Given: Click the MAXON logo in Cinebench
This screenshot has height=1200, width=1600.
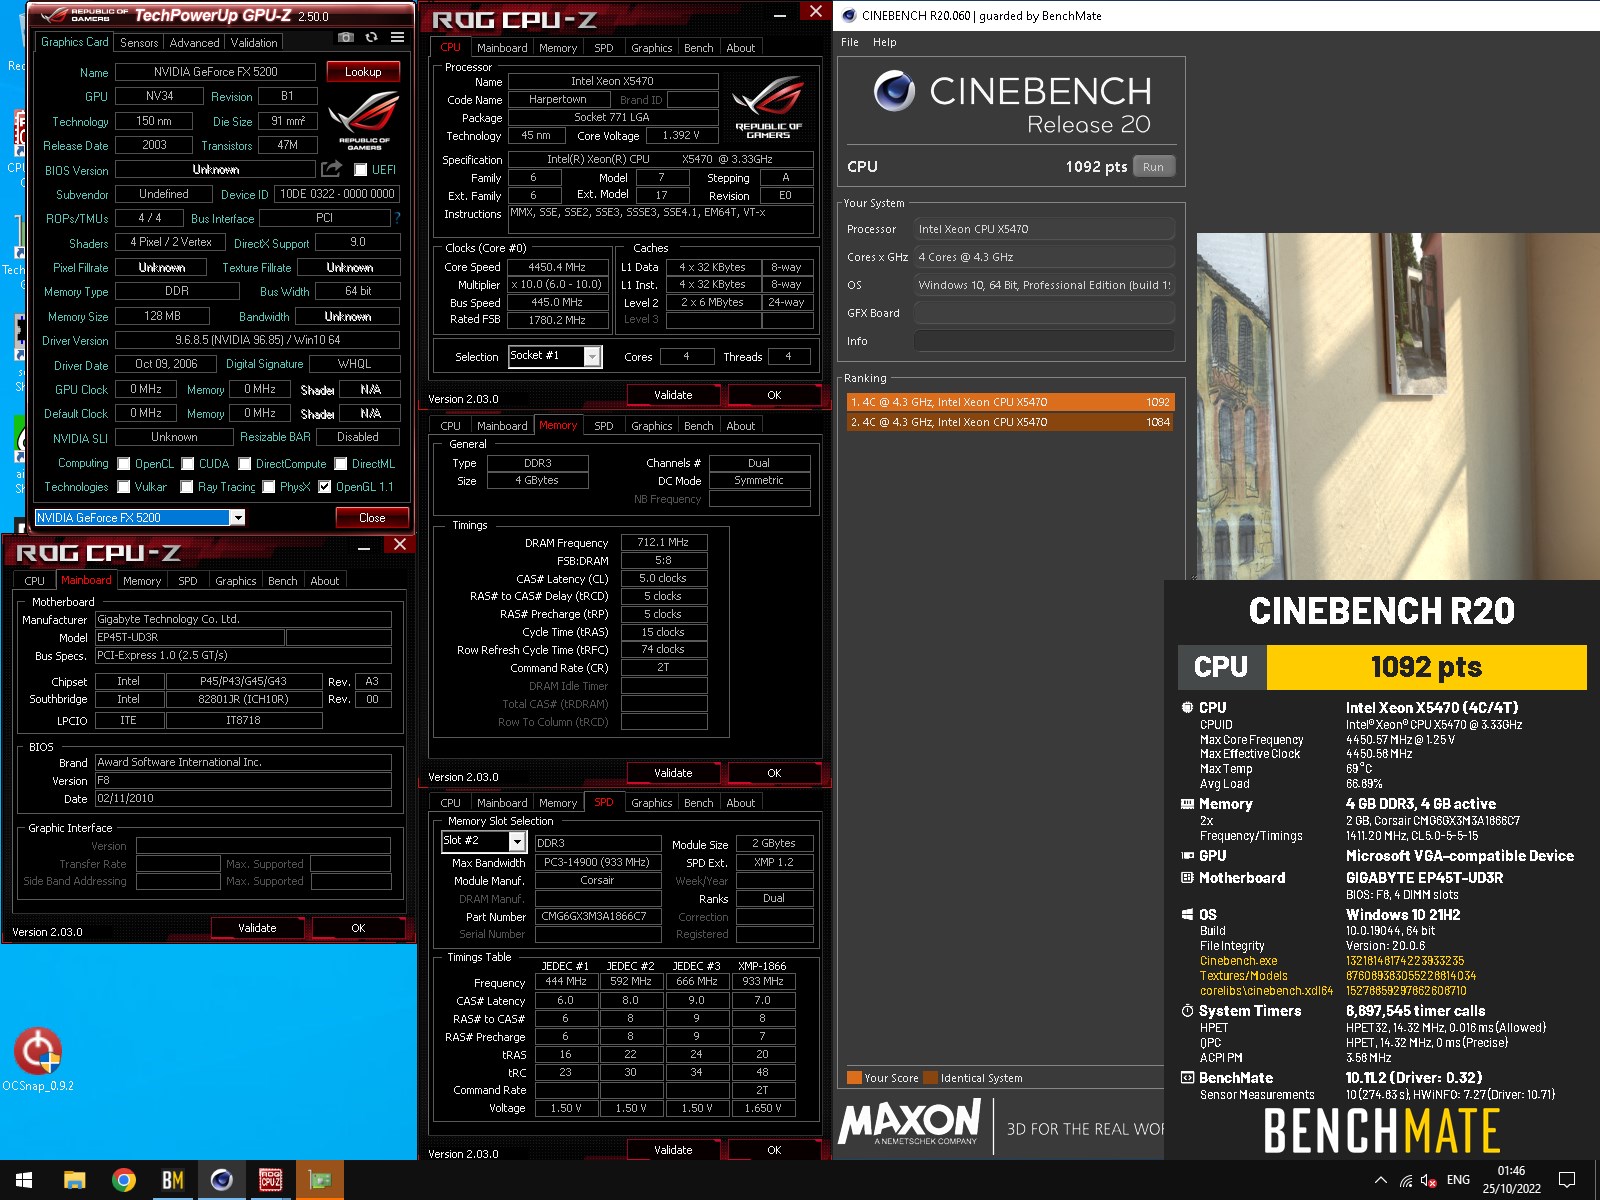Looking at the screenshot, I should 911,1122.
